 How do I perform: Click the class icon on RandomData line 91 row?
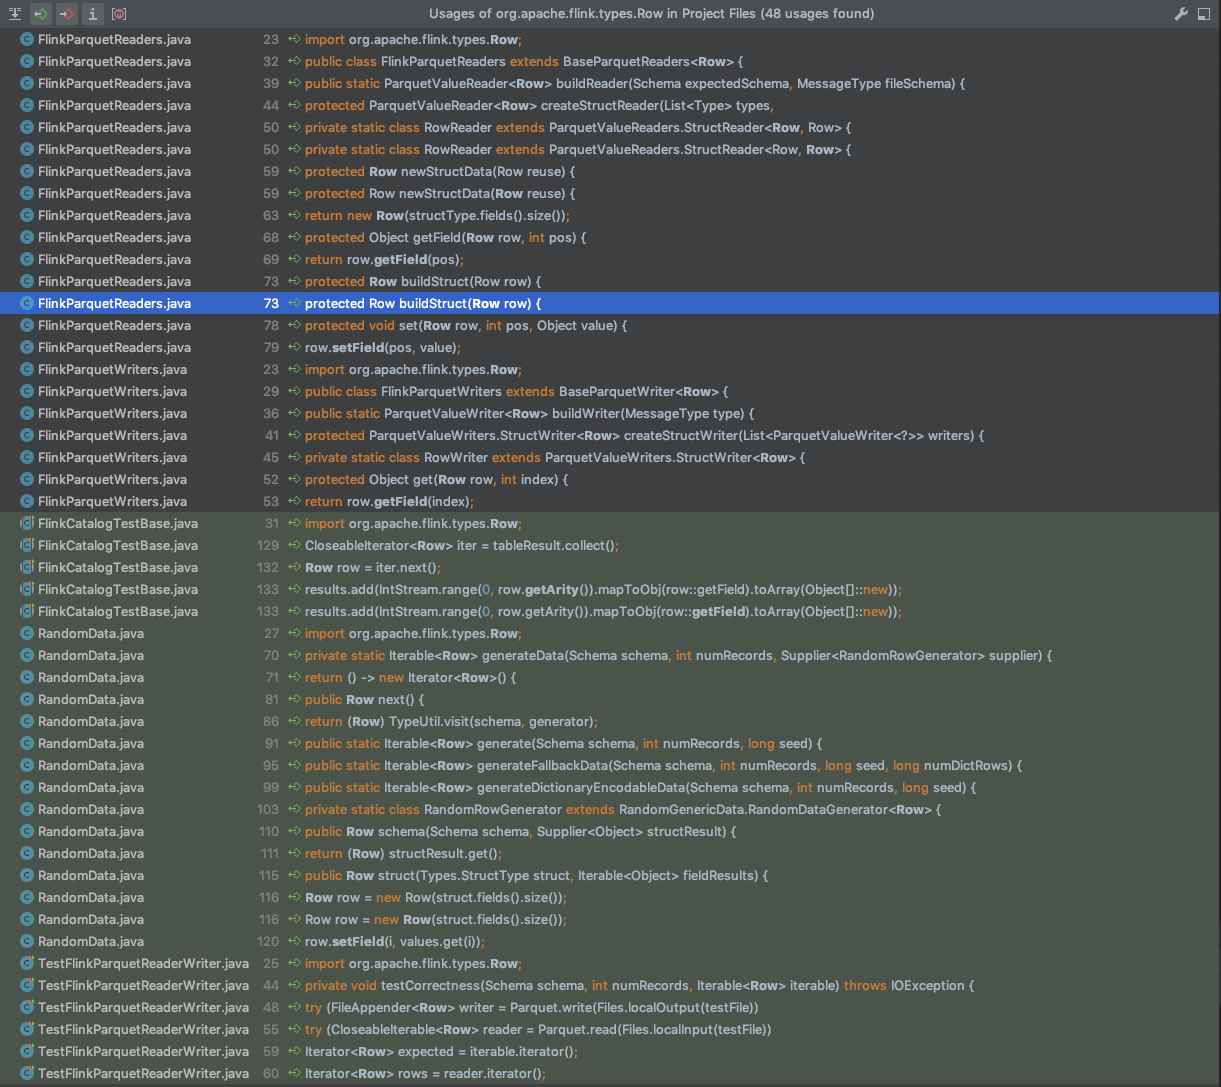tap(27, 744)
